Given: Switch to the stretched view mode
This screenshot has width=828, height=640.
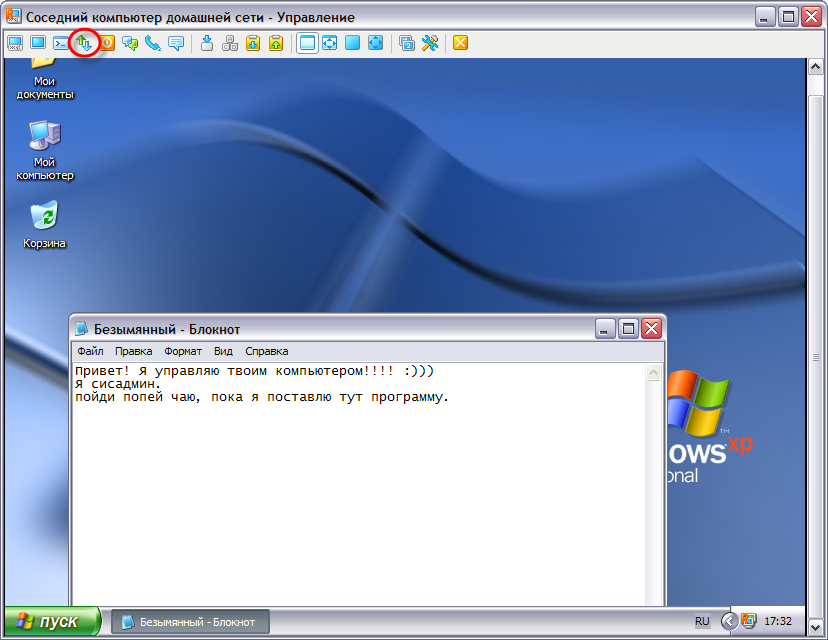Looking at the screenshot, I should [x=329, y=43].
